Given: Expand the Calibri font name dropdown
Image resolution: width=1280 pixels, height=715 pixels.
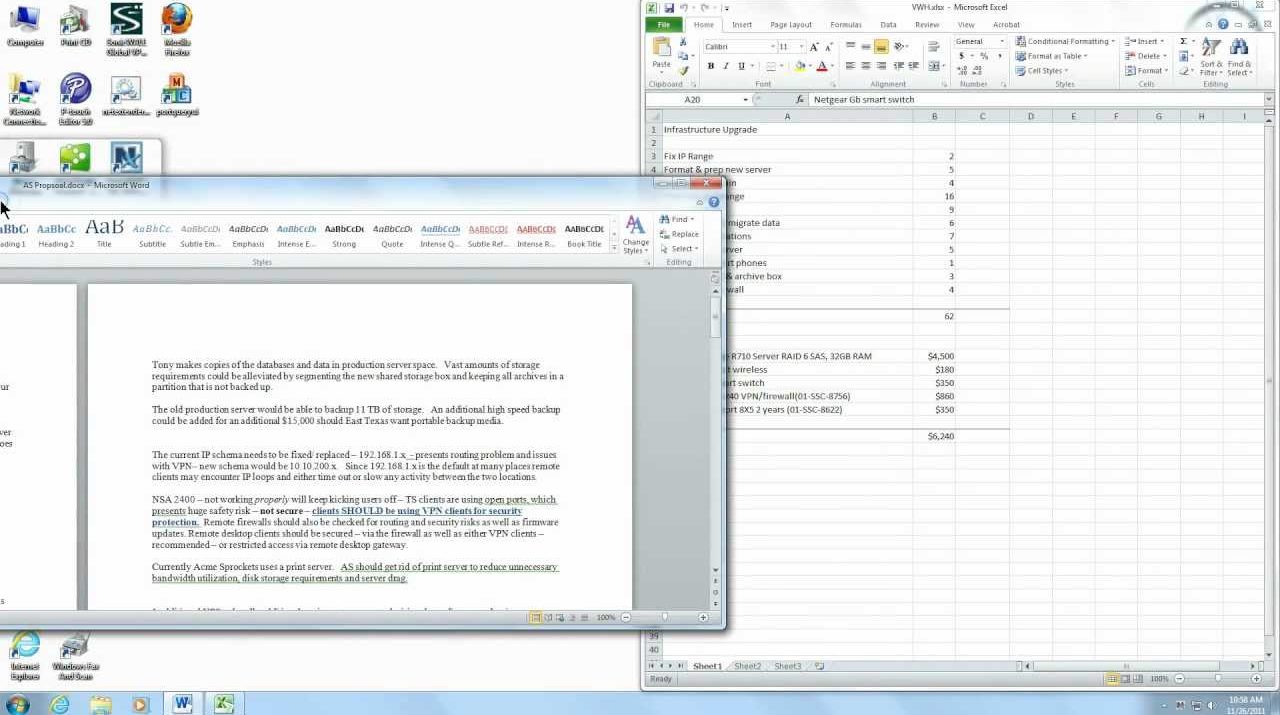Looking at the screenshot, I should [773, 47].
